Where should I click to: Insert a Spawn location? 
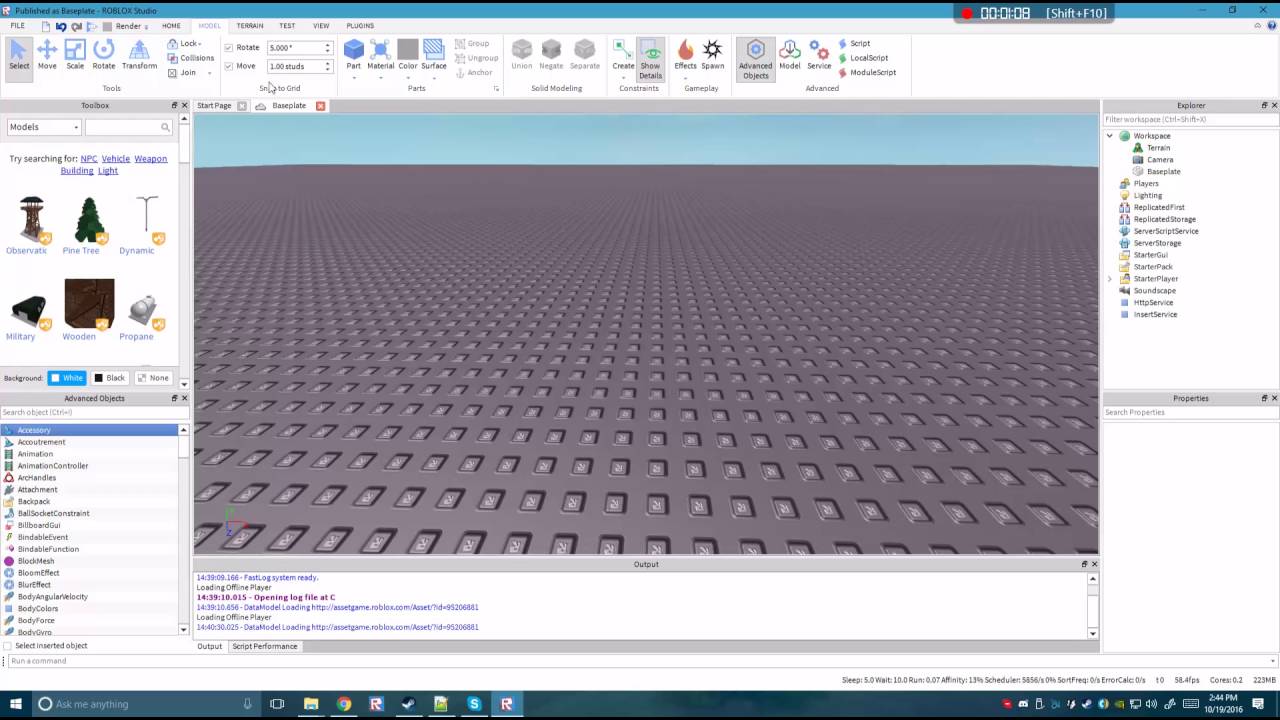(x=713, y=55)
